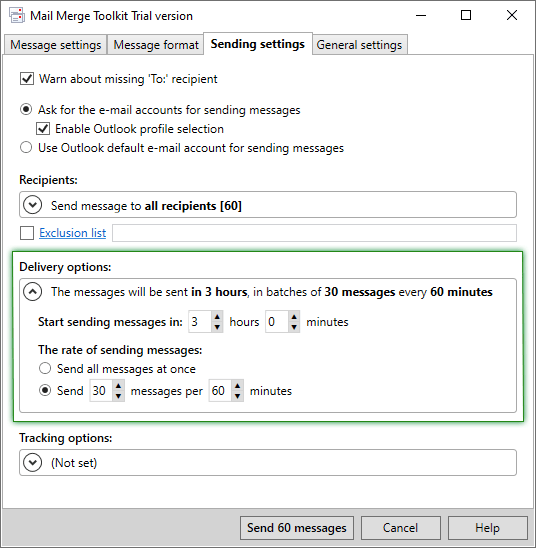Viewport: 536px width, 548px height.
Task: Expand the Recipients section chevron
Action: 32,205
